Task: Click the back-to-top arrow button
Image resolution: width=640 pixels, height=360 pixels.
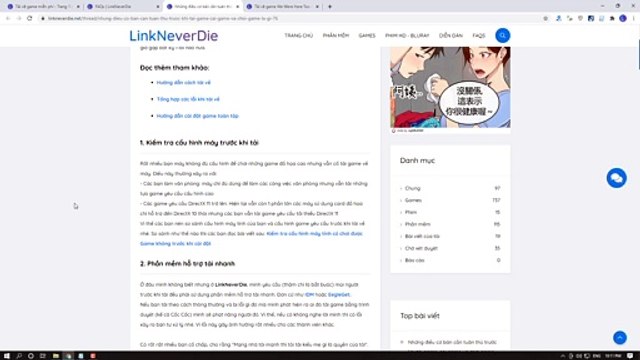Action: pos(620,338)
